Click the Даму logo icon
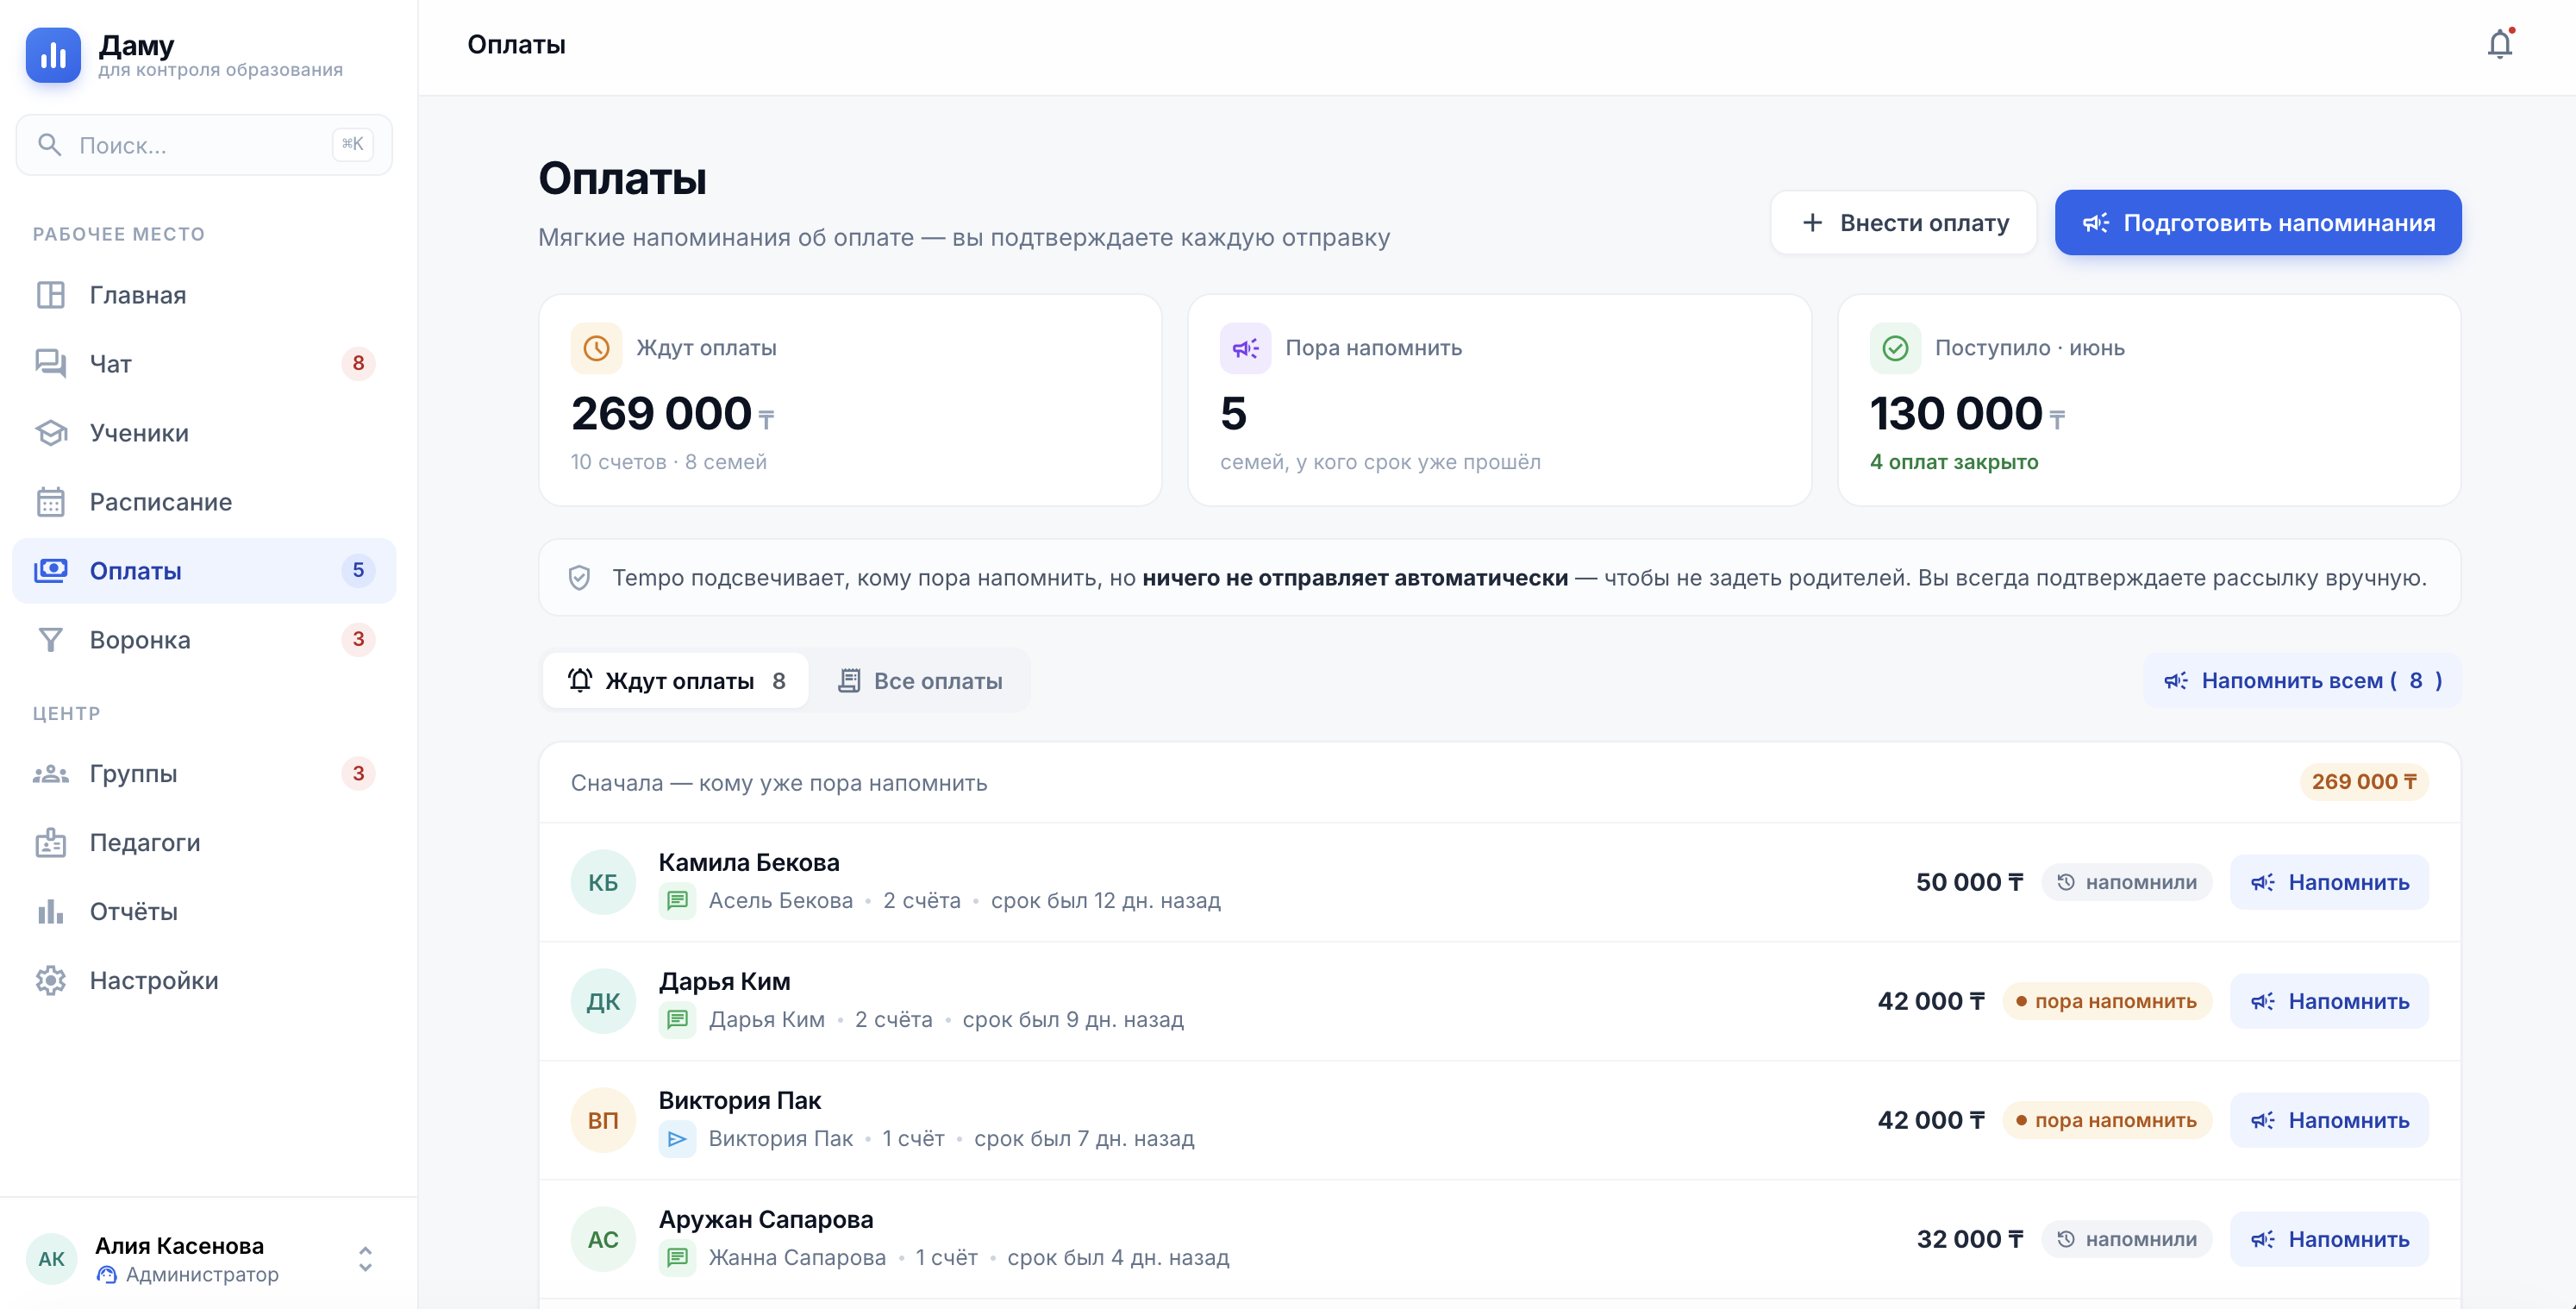Image resolution: width=2576 pixels, height=1309 pixels. (x=53, y=55)
